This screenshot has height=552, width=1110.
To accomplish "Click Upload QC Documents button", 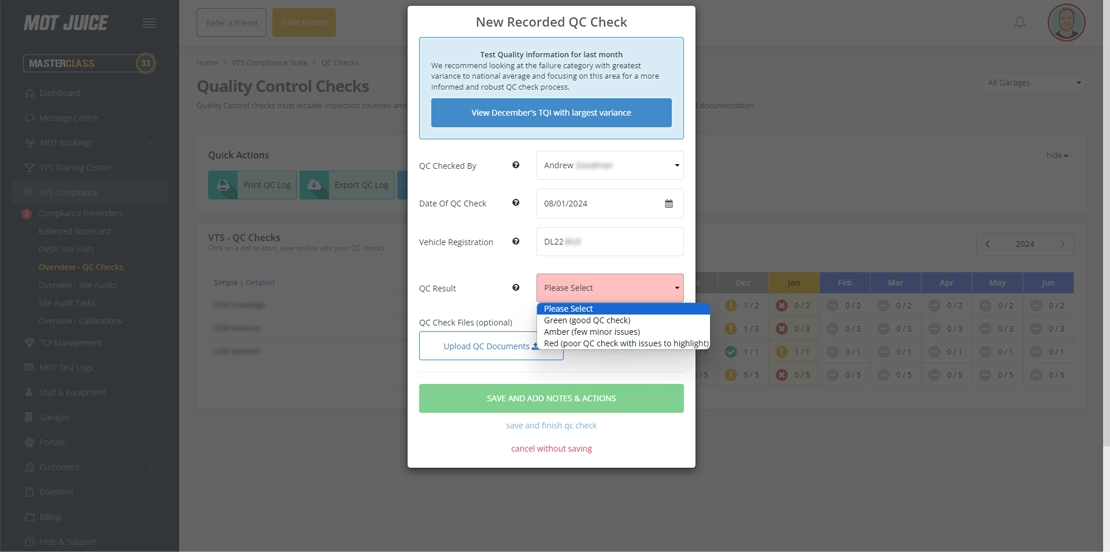I will tap(491, 346).
